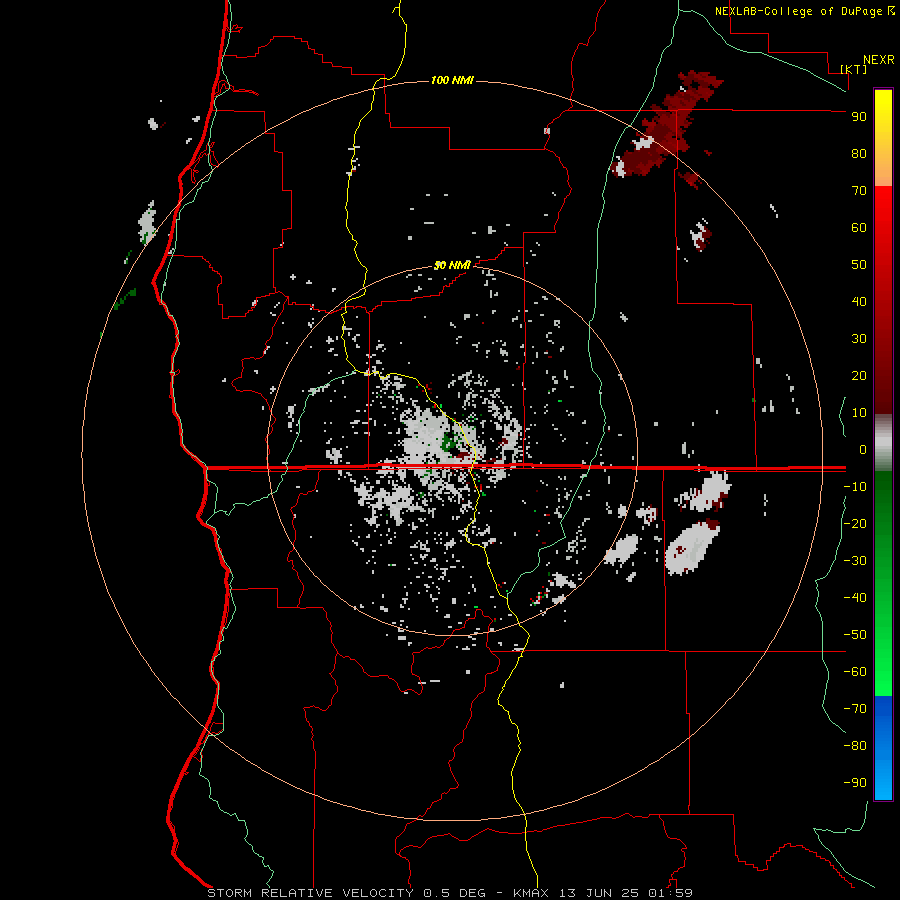Viewport: 900px width, 900px height.
Task: Click the -90 value on velocity scale
Action: 855,783
